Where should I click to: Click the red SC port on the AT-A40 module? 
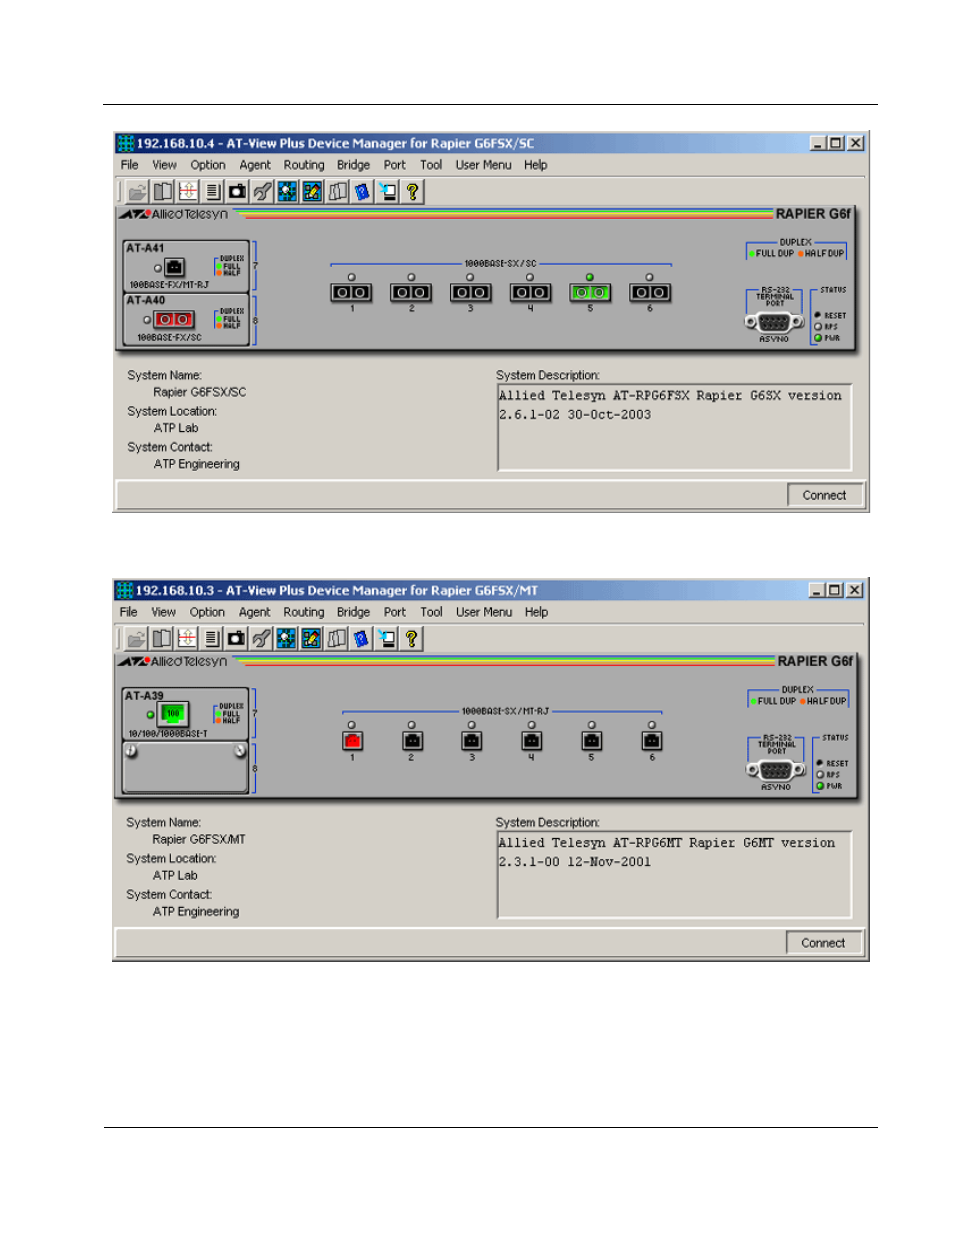174,319
